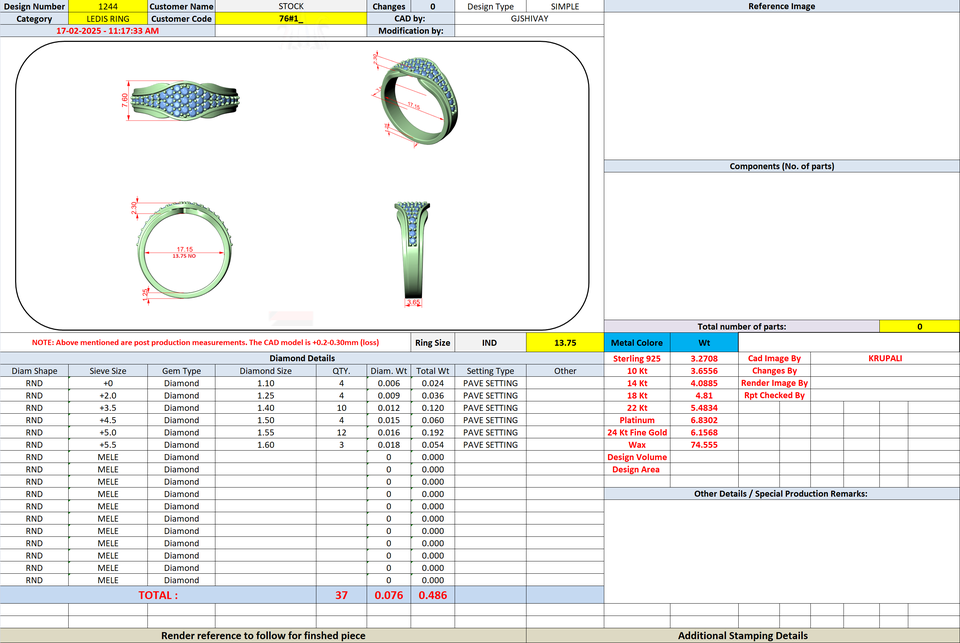Select the Reference Image header
The width and height of the screenshot is (960, 643).
782,6
